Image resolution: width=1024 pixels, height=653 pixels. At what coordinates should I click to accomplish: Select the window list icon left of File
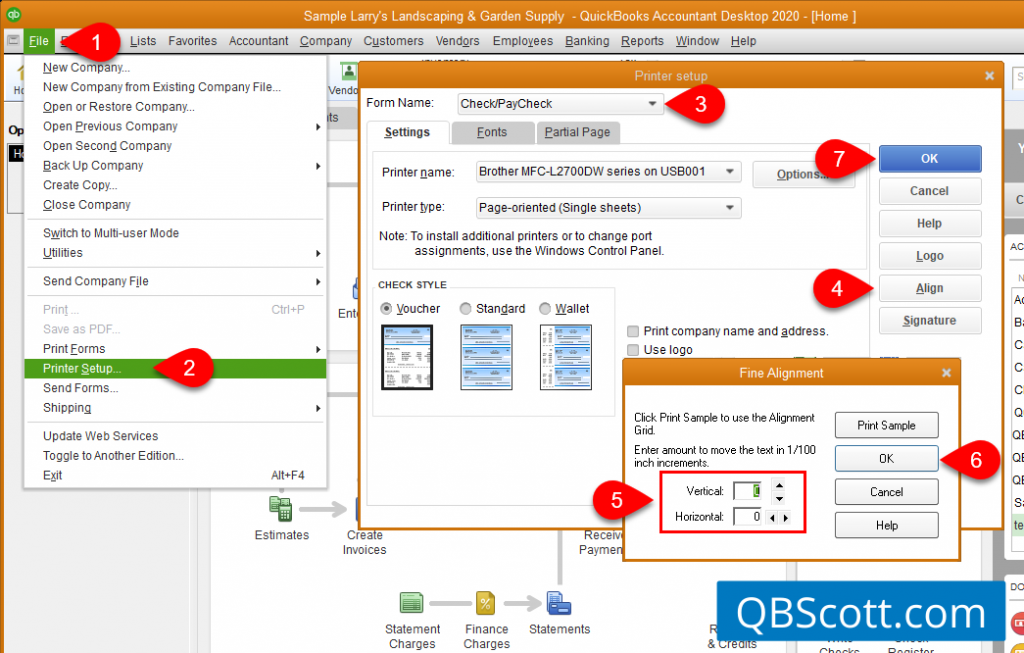coord(13,40)
